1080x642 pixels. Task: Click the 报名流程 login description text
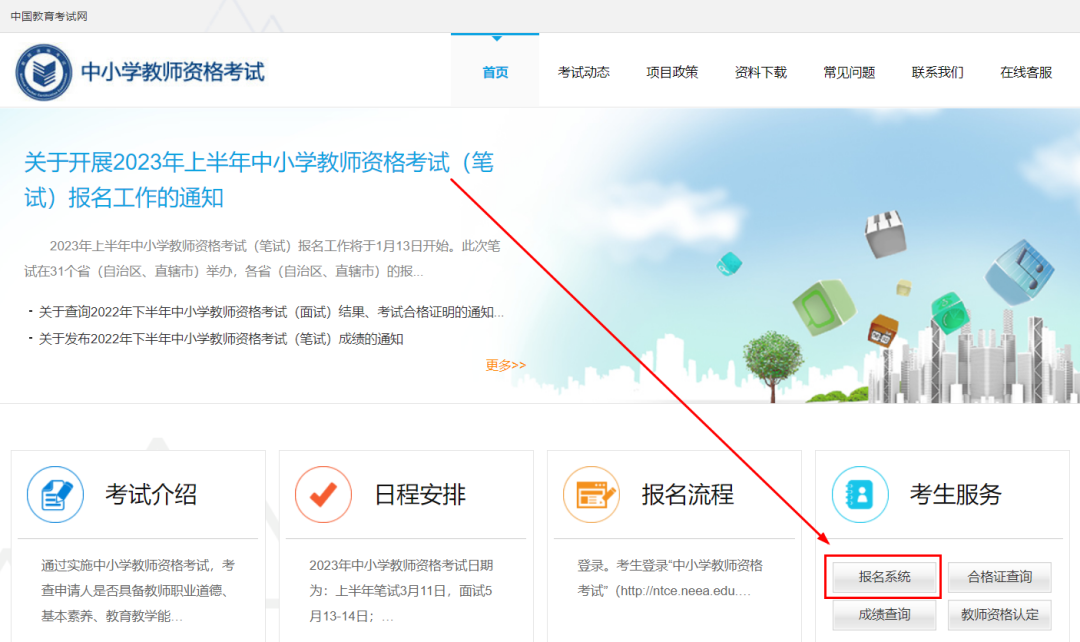(670, 578)
